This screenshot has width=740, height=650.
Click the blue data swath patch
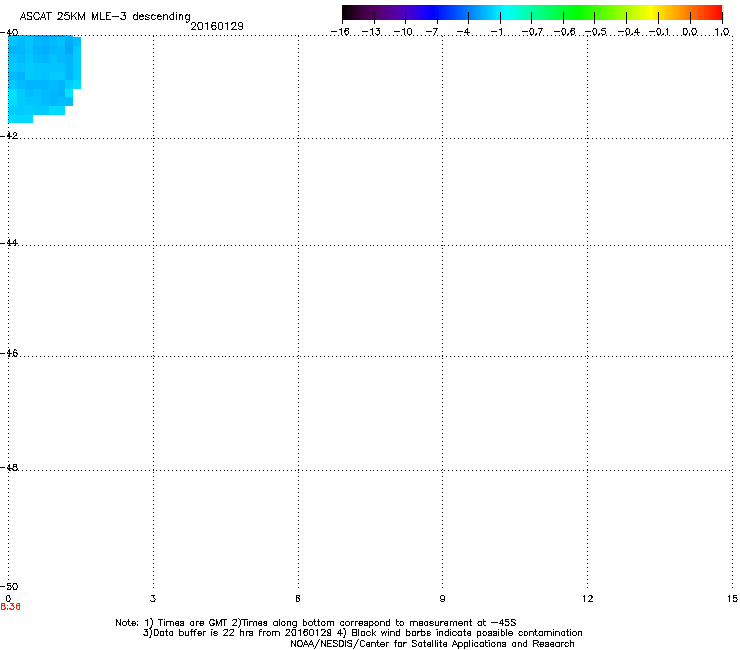pyautogui.click(x=44, y=79)
